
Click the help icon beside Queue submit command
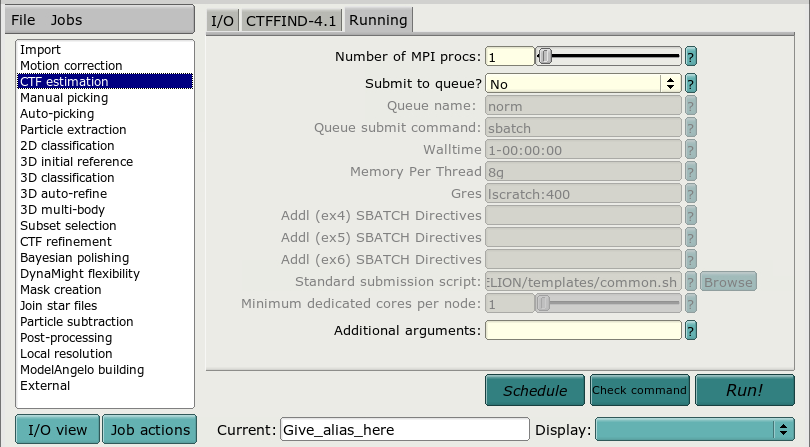coord(691,128)
